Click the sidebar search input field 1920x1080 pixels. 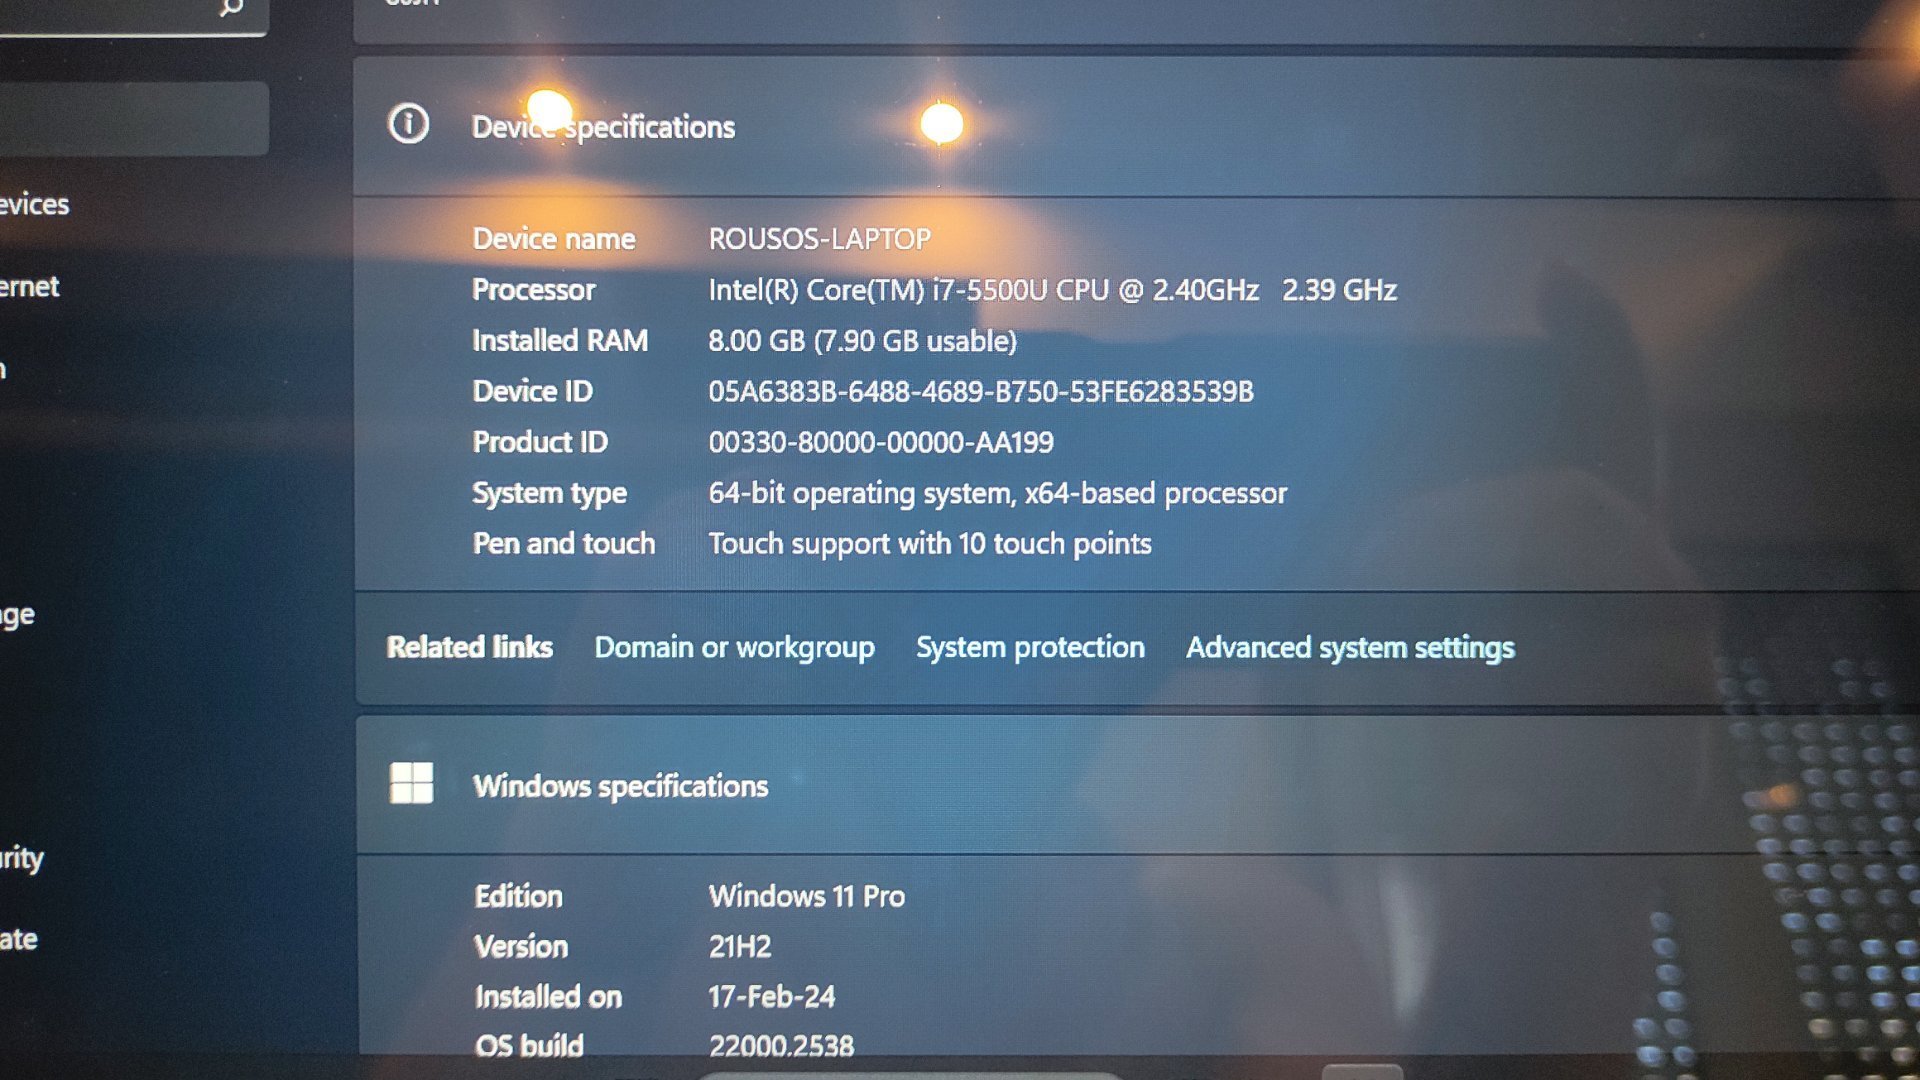pos(133,16)
